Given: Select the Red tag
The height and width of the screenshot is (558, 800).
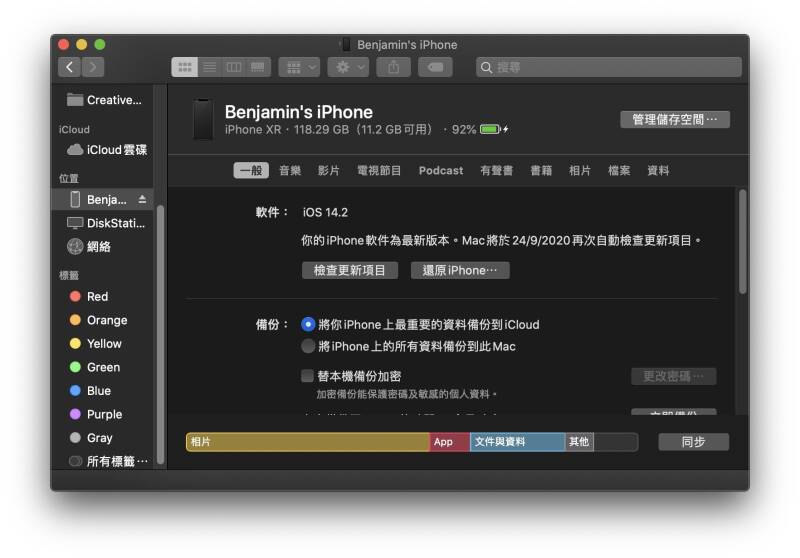Looking at the screenshot, I should 89,296.
